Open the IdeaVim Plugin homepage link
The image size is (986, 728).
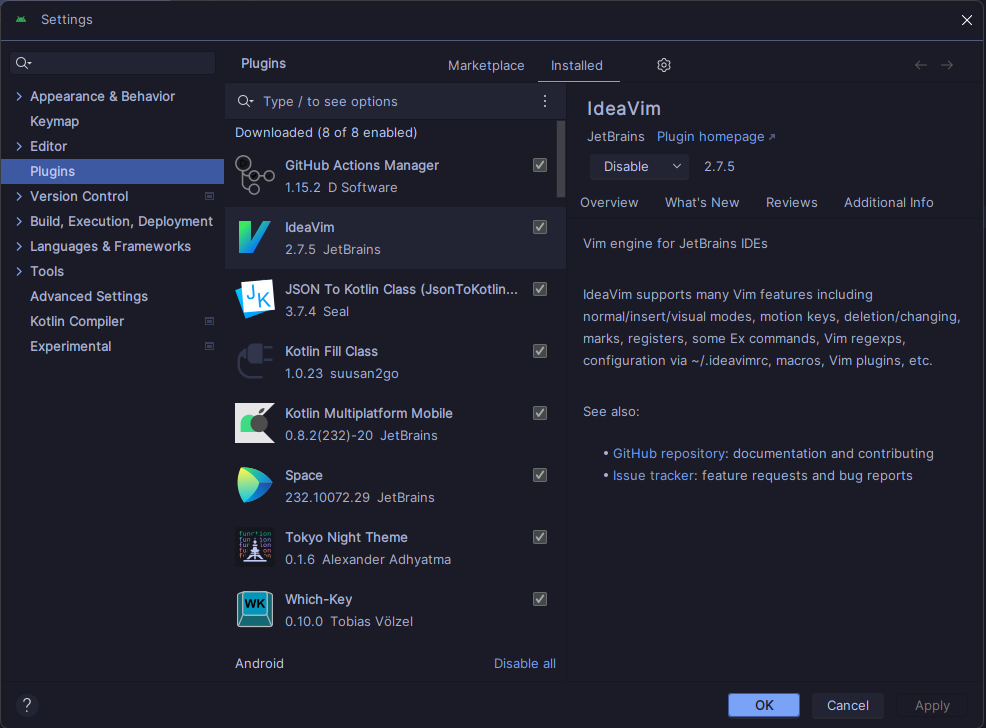710,136
